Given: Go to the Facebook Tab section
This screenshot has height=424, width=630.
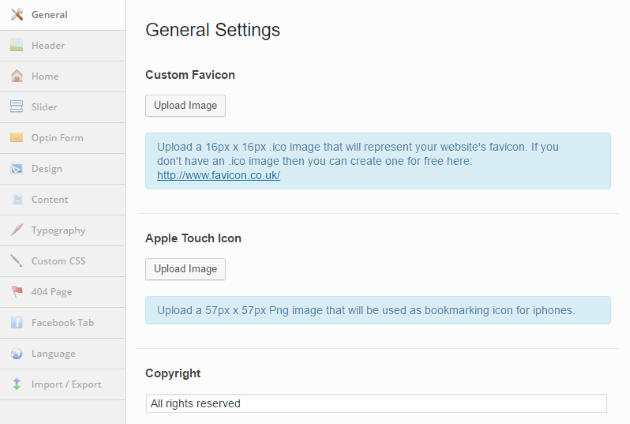Looking at the screenshot, I should [x=63, y=323].
